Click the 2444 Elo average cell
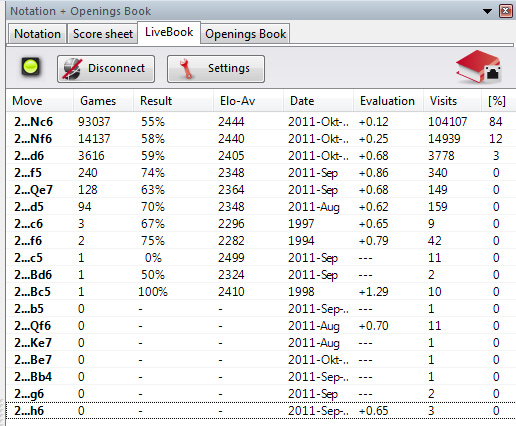 (x=231, y=122)
